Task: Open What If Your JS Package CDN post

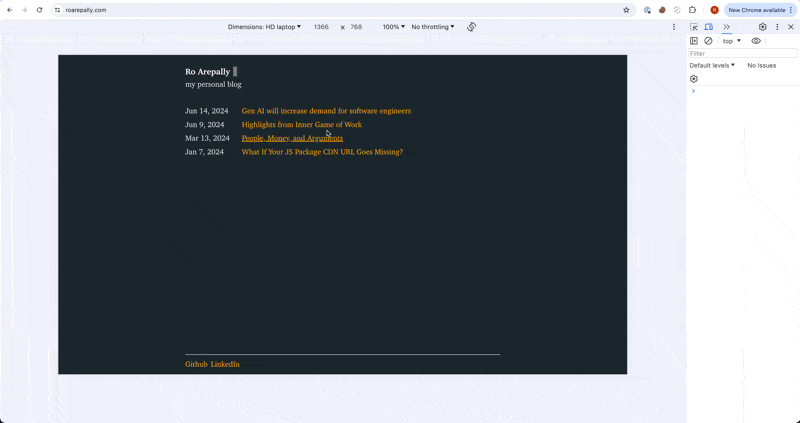Action: [322, 152]
